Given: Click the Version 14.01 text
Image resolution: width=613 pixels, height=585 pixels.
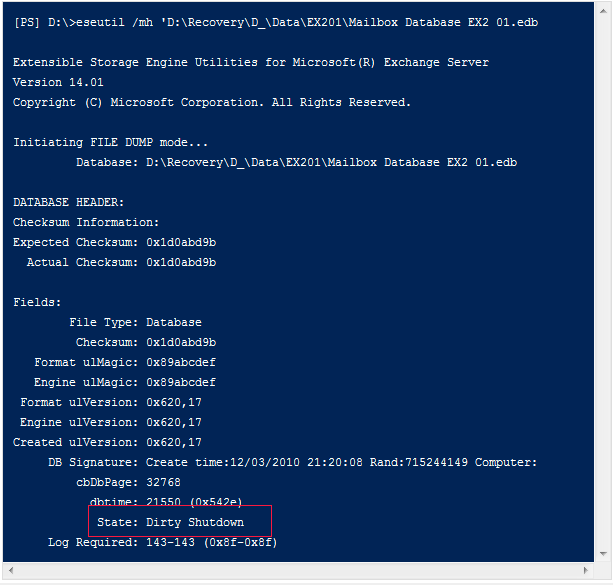Looking at the screenshot, I should [x=58, y=82].
